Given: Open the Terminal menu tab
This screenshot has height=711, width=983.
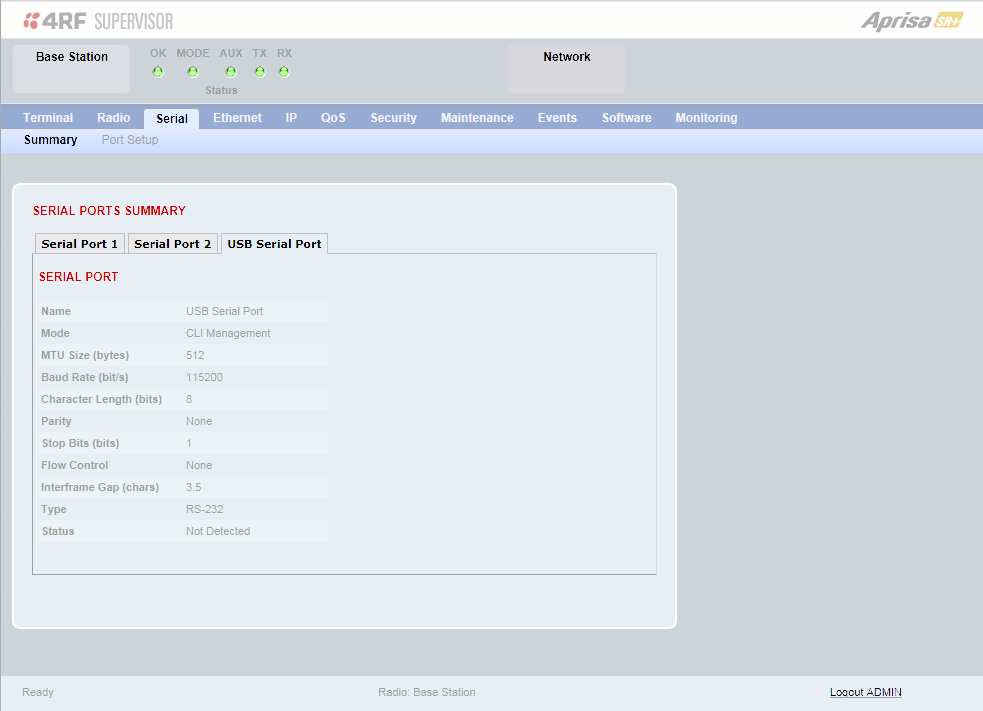Looking at the screenshot, I should click(48, 118).
